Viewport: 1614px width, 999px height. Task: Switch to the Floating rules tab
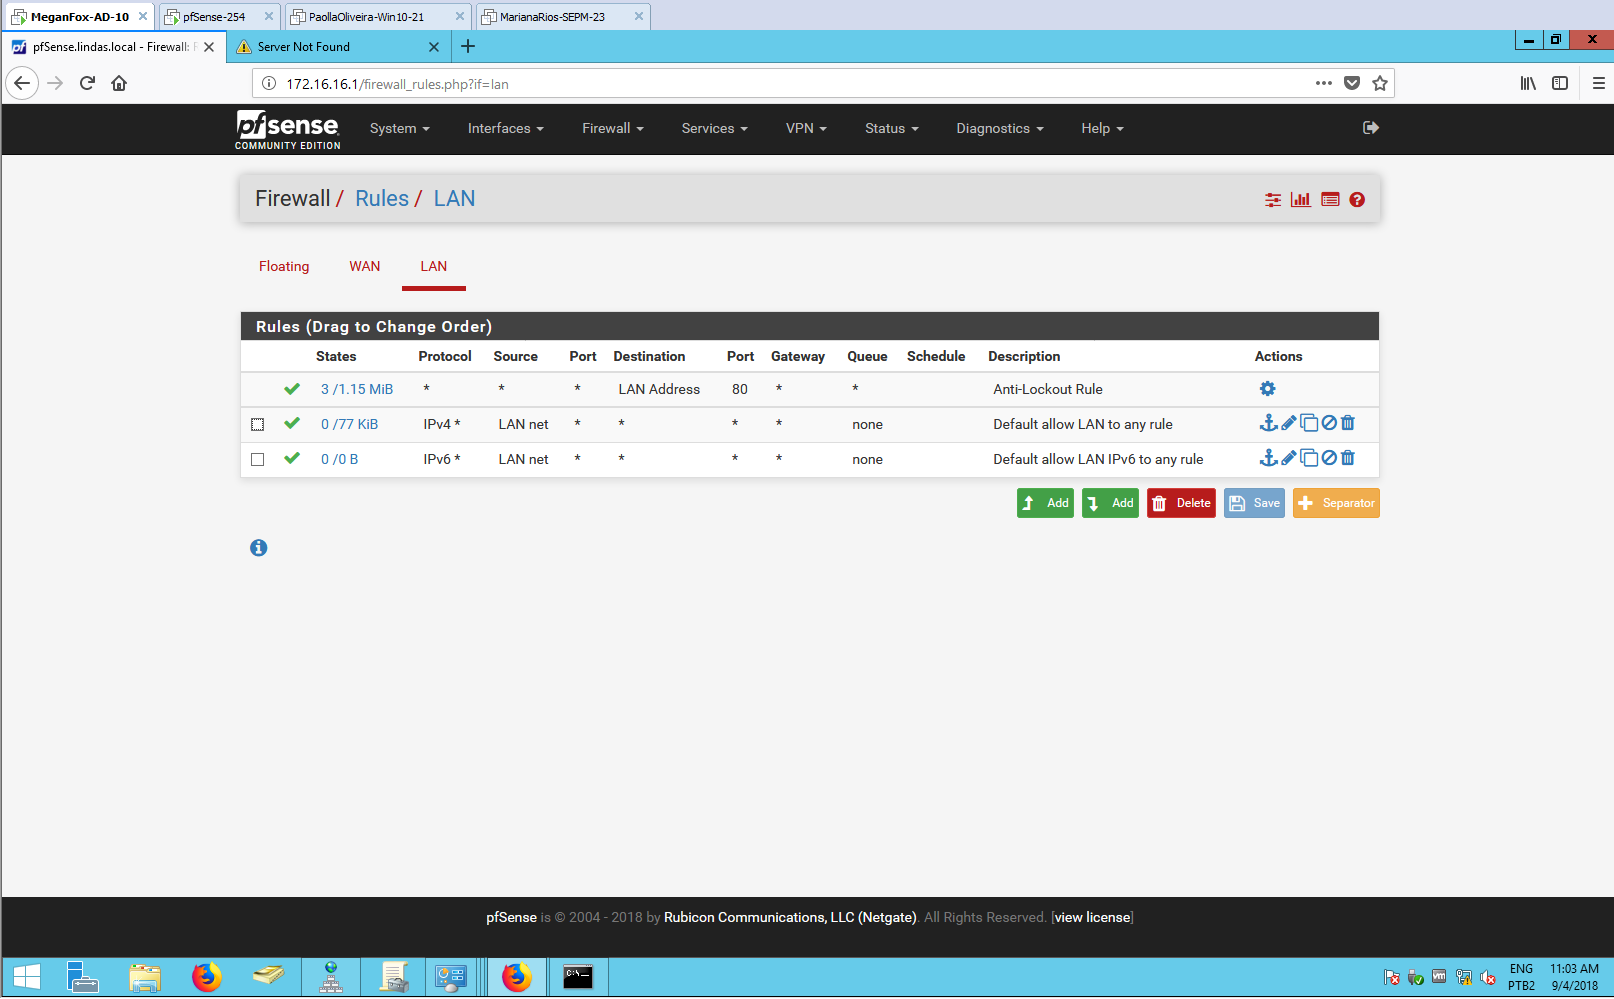coord(284,267)
